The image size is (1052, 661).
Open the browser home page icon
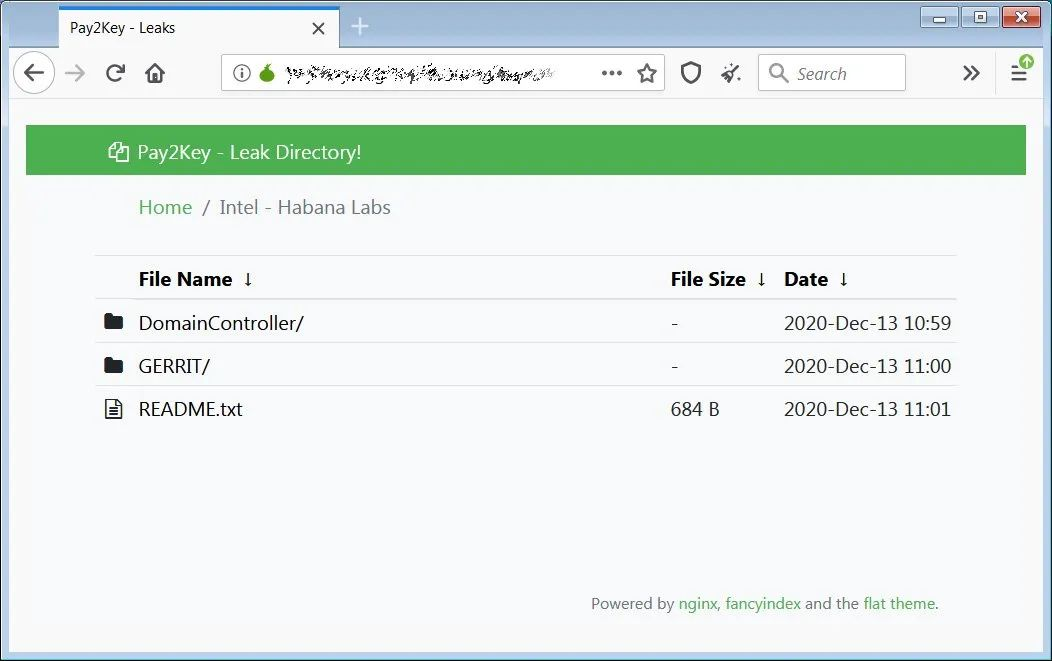(x=155, y=72)
